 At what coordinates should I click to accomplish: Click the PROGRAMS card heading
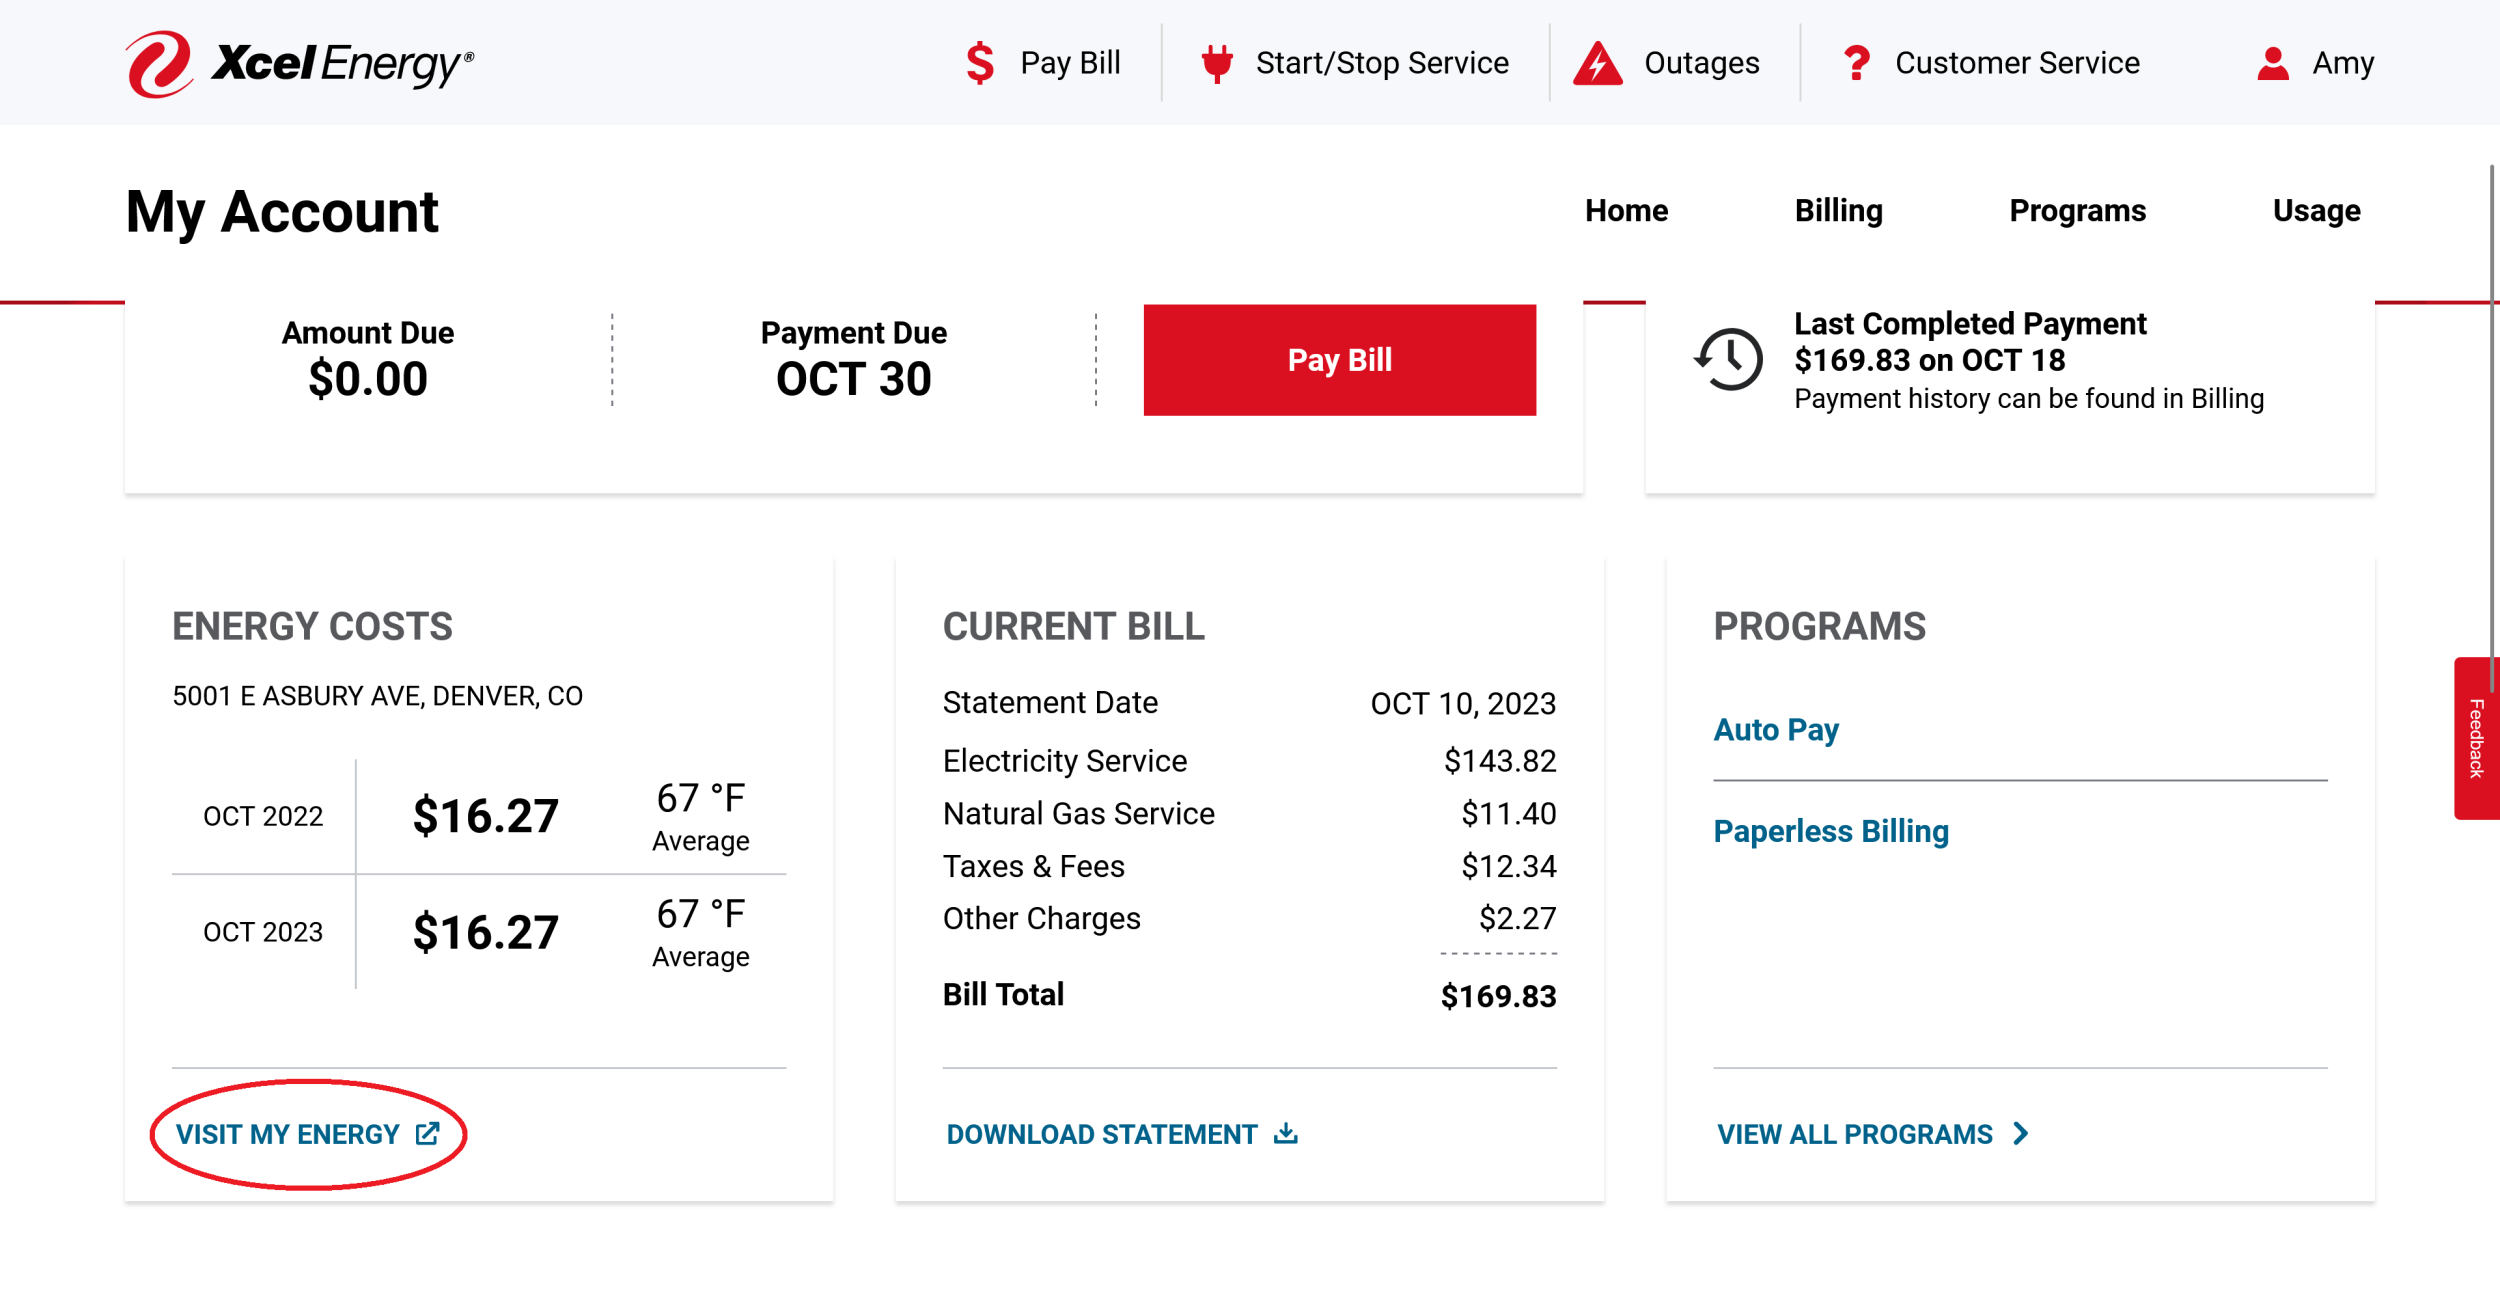pyautogui.click(x=1819, y=627)
